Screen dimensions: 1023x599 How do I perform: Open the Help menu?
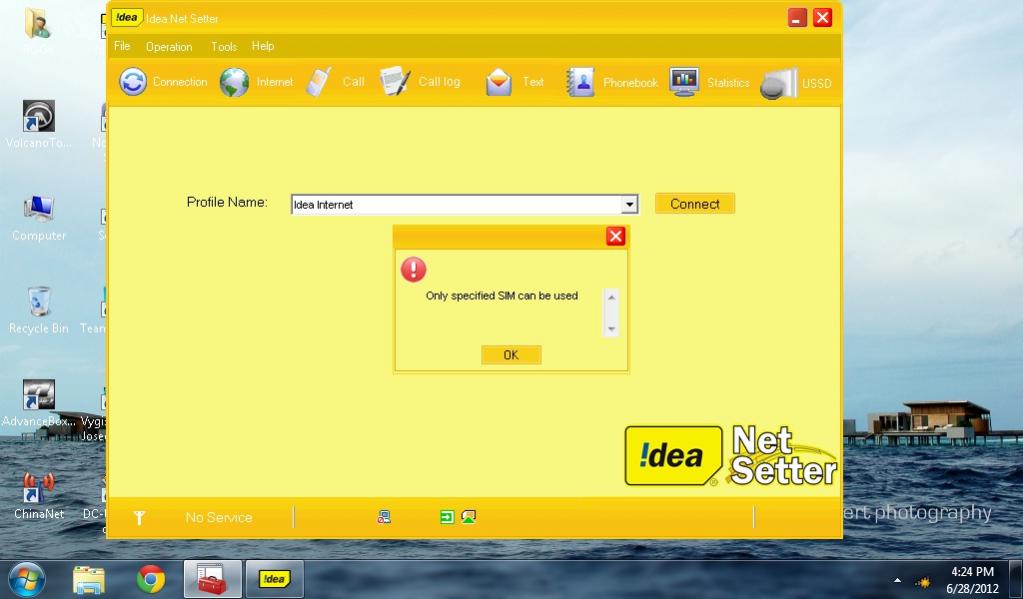click(263, 46)
